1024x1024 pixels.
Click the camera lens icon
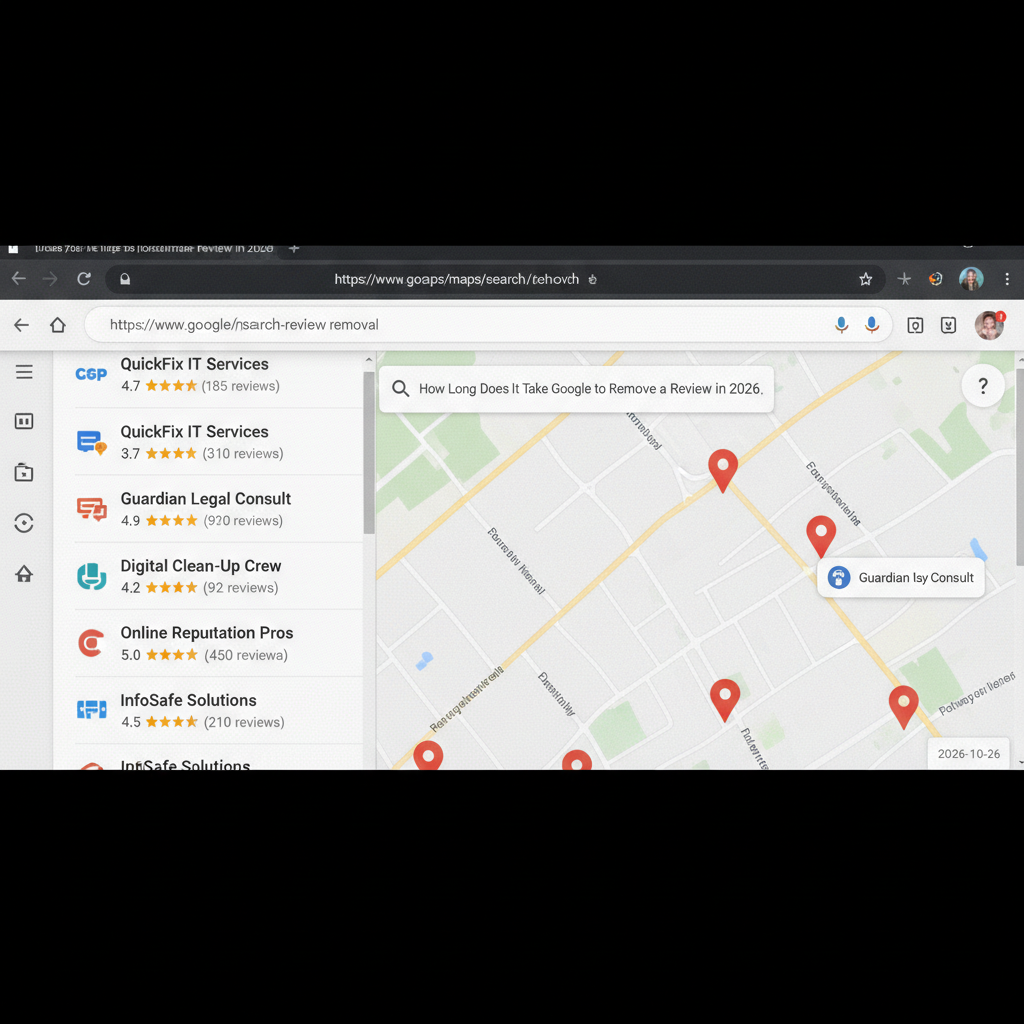click(x=915, y=325)
